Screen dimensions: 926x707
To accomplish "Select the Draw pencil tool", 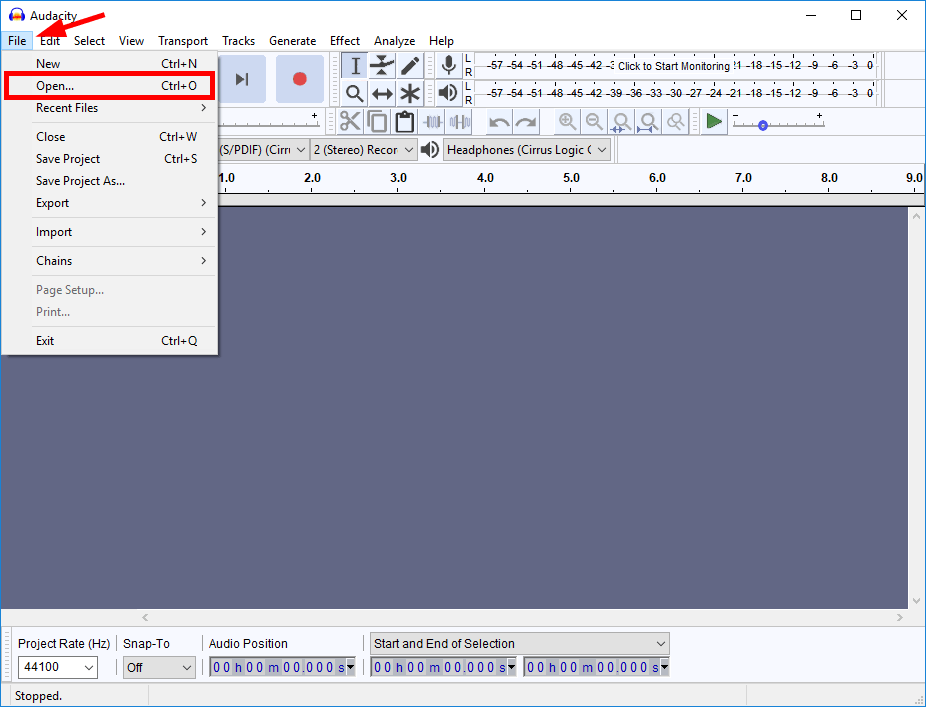I will (409, 66).
